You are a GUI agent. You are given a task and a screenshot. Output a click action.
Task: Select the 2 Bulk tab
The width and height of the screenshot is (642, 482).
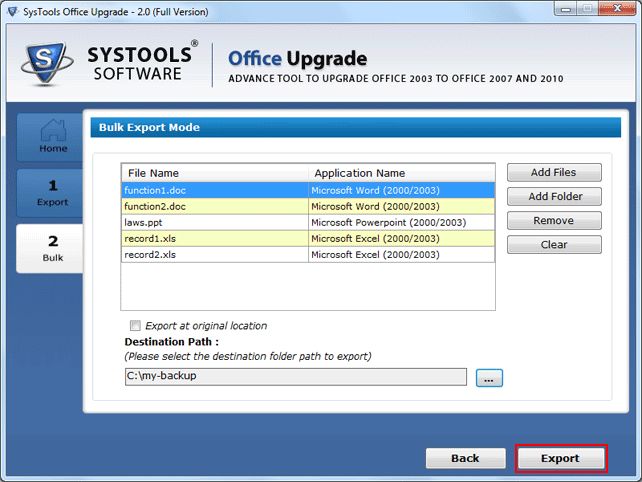(50, 249)
